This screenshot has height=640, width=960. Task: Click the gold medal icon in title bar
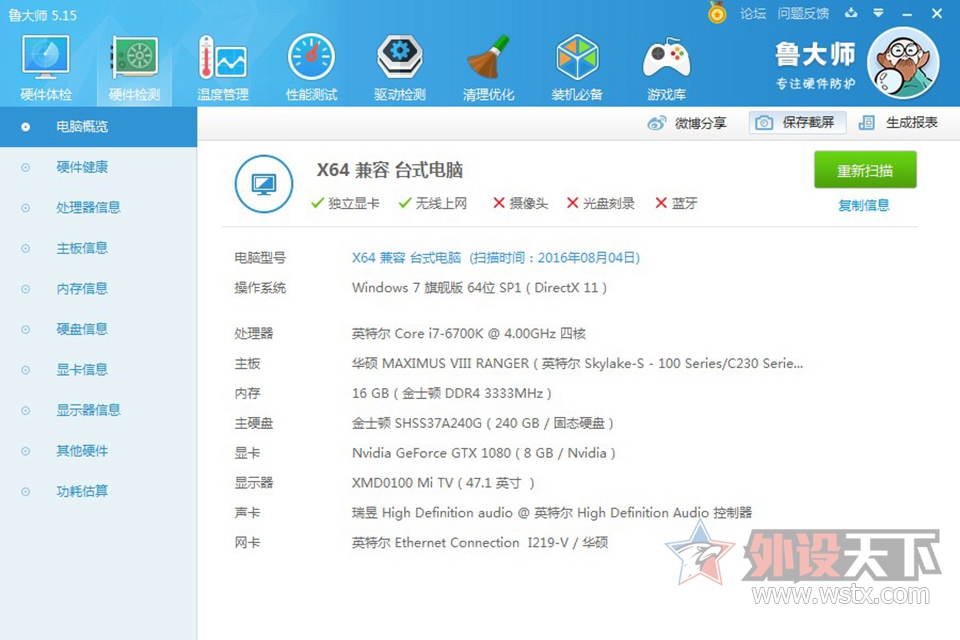(717, 12)
